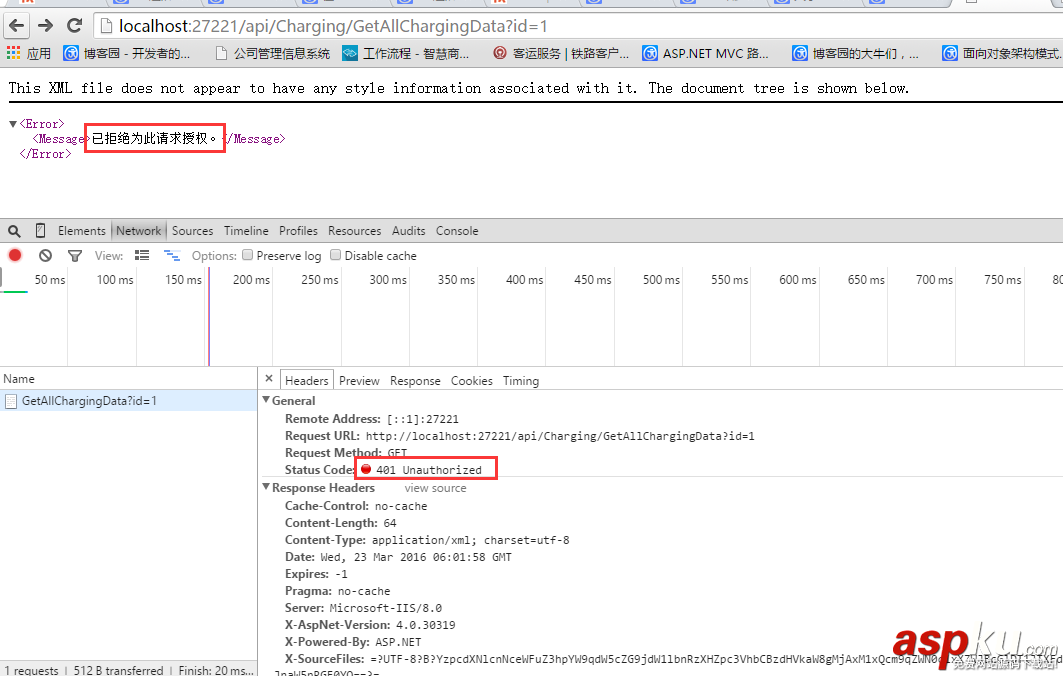Enable the Preserve log option
Image resolution: width=1063 pixels, height=676 pixels.
(246, 255)
